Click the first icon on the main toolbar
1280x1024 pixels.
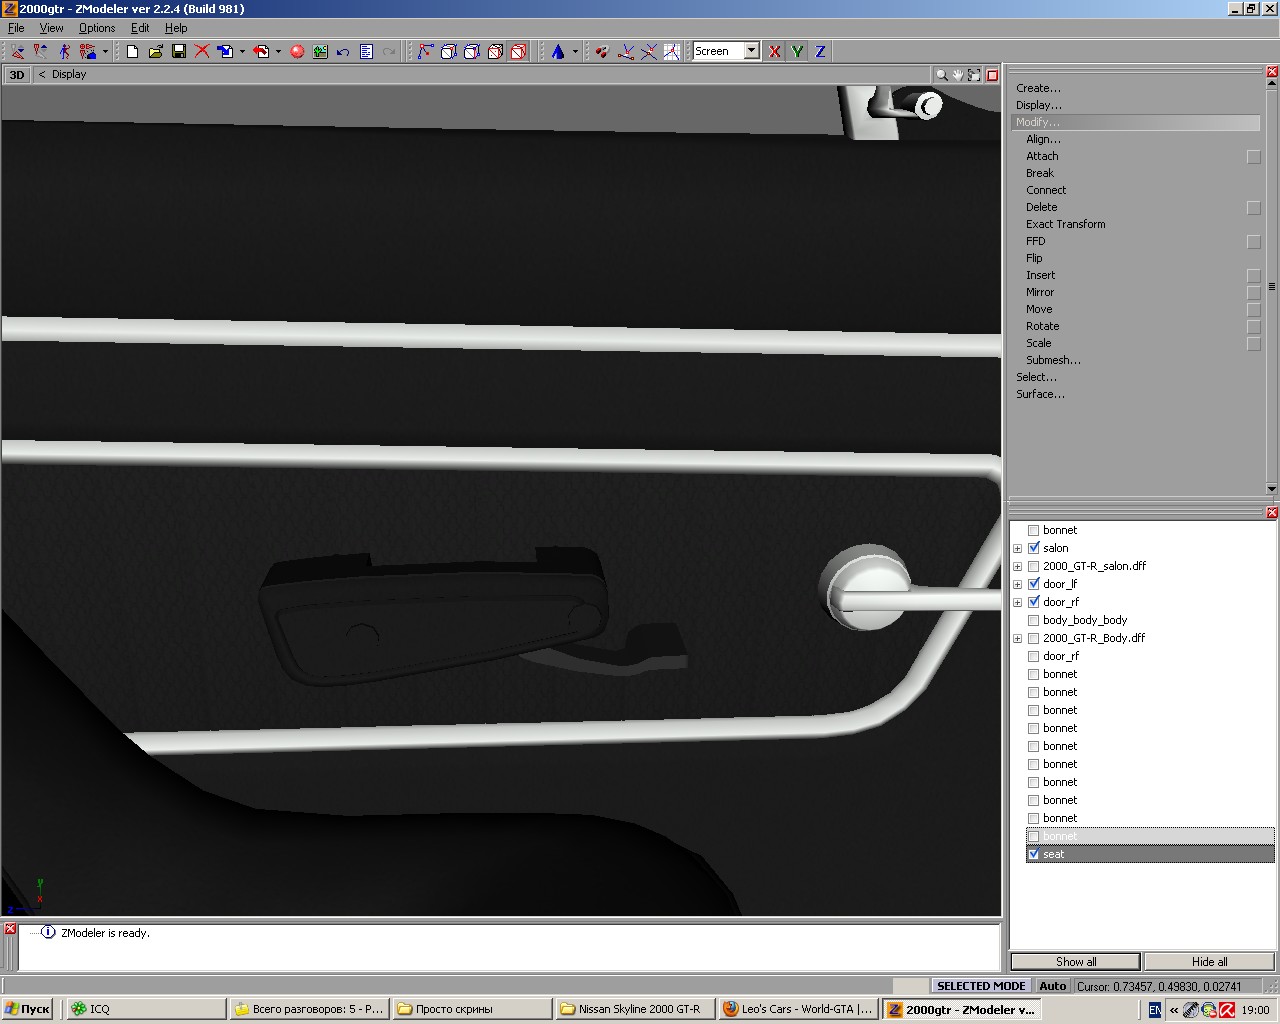click(17, 51)
